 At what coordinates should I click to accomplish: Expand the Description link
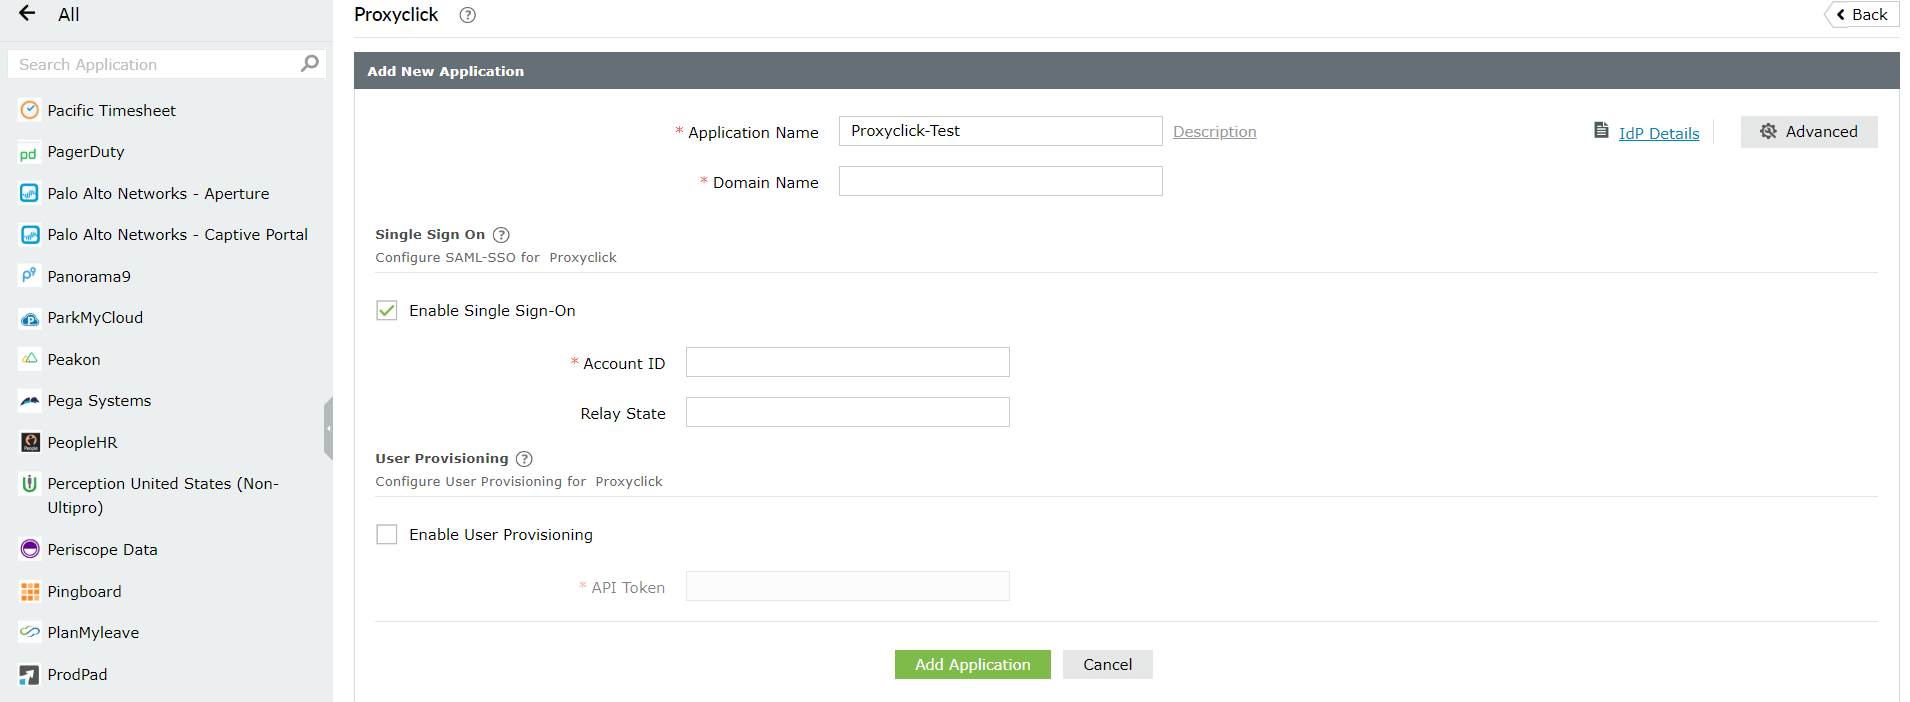click(1214, 132)
